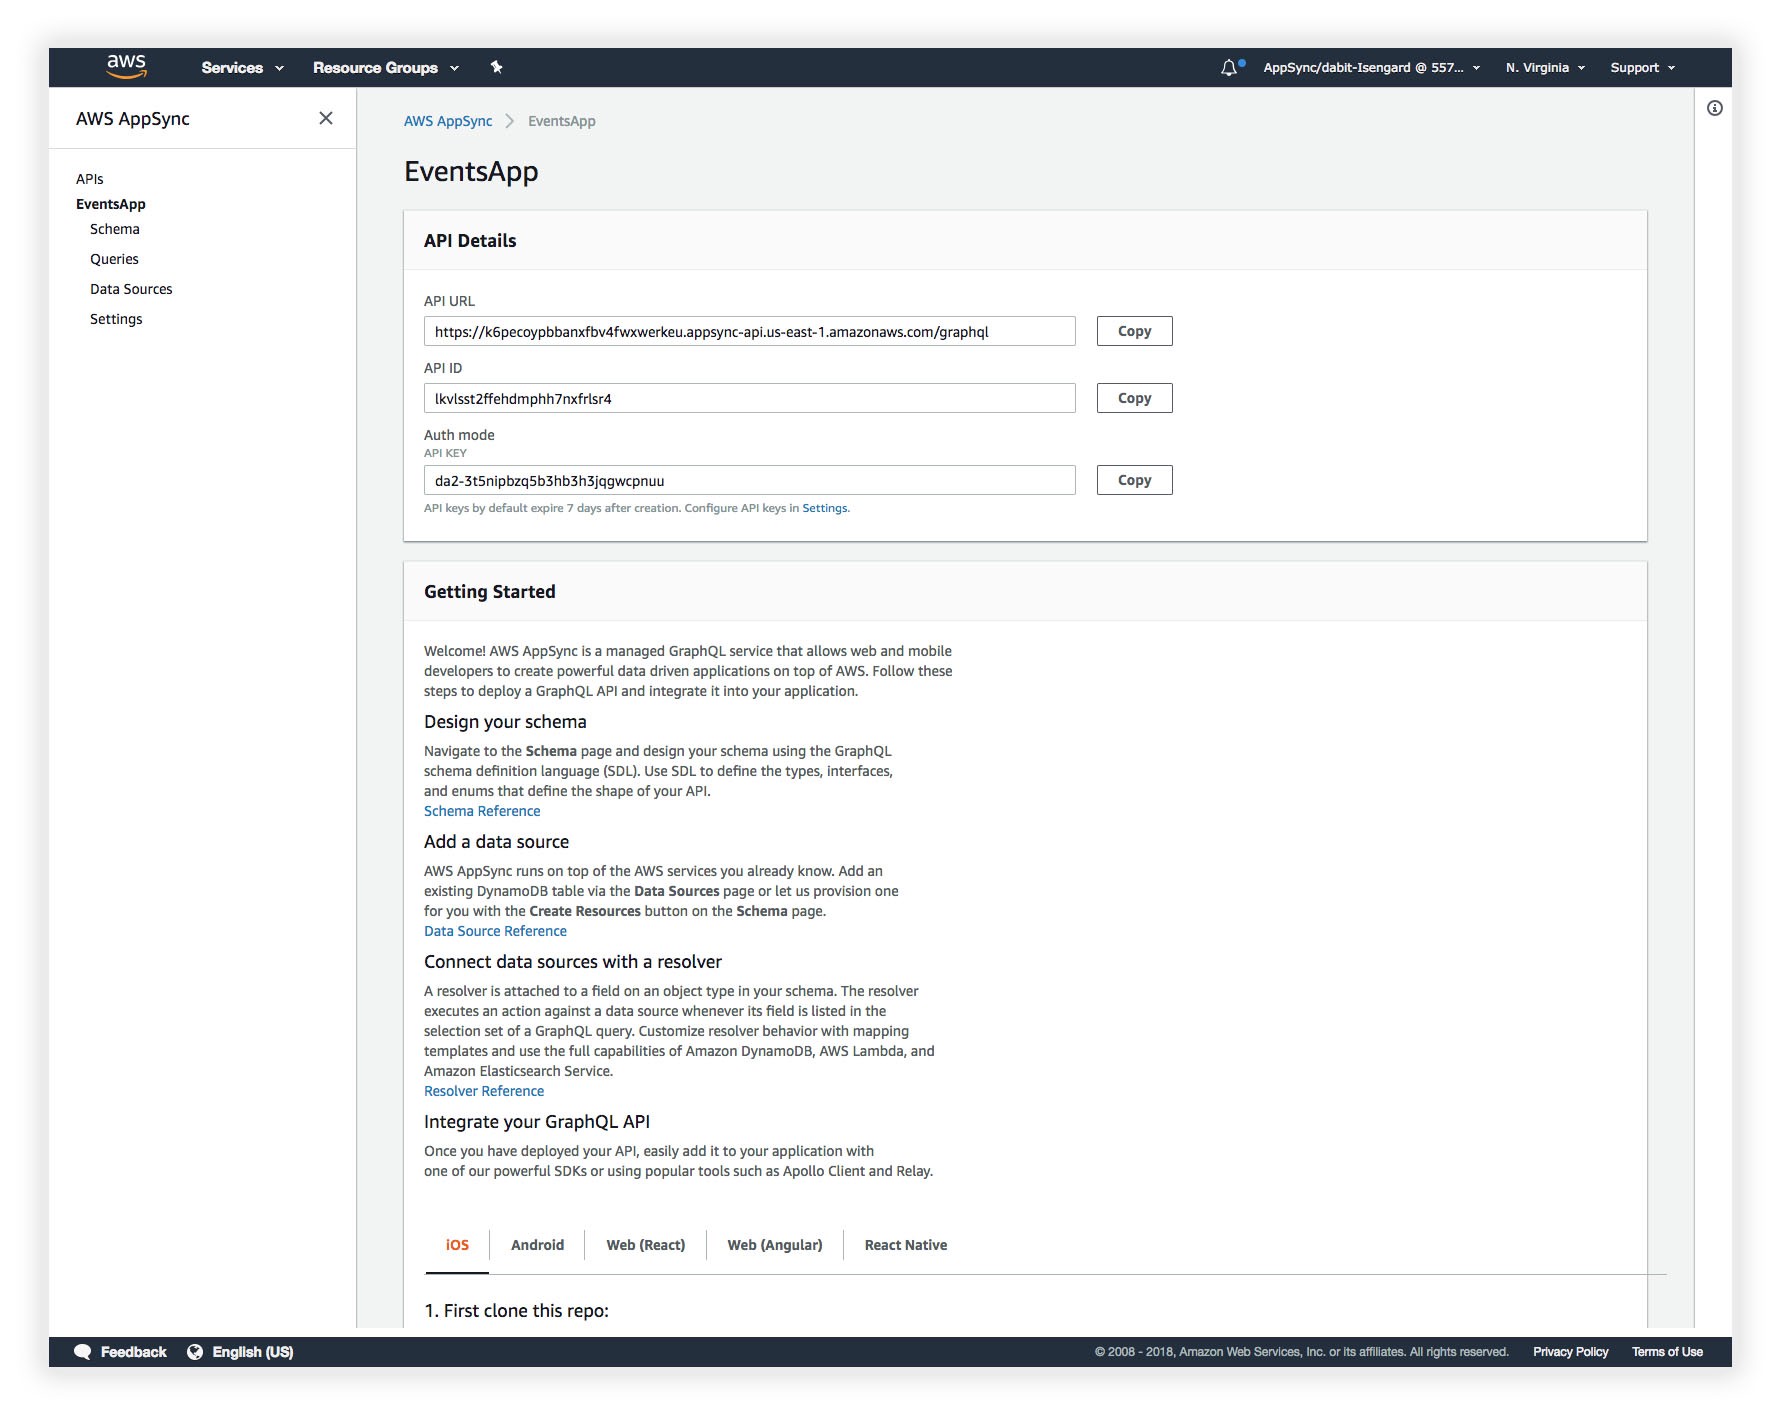Open the Queries page in sidebar

click(x=114, y=259)
